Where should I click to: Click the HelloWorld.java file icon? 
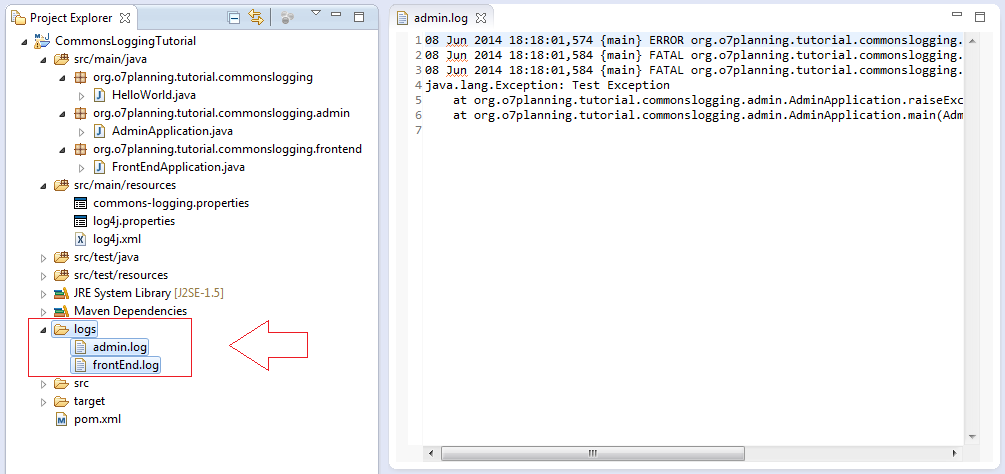click(99, 95)
